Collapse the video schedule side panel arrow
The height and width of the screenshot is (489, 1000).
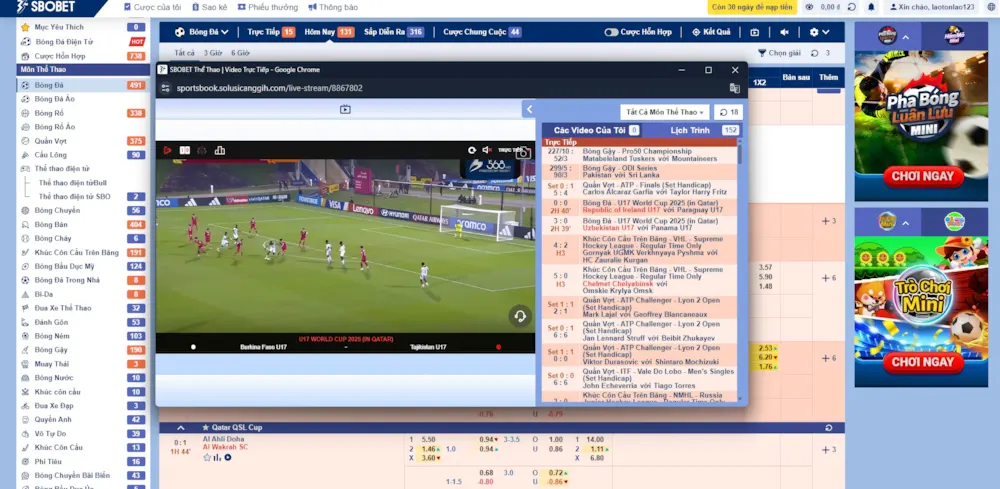coord(528,109)
